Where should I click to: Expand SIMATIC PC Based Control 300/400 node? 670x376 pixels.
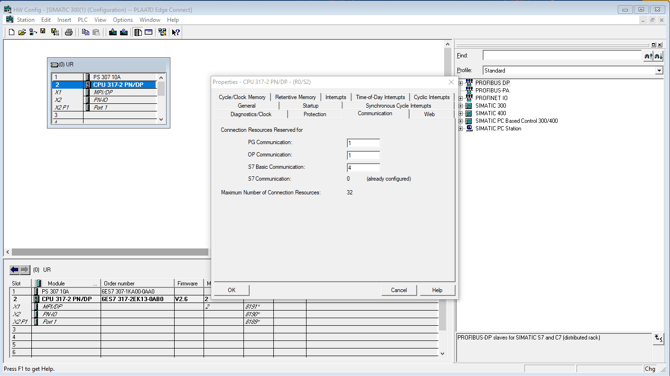click(461, 121)
